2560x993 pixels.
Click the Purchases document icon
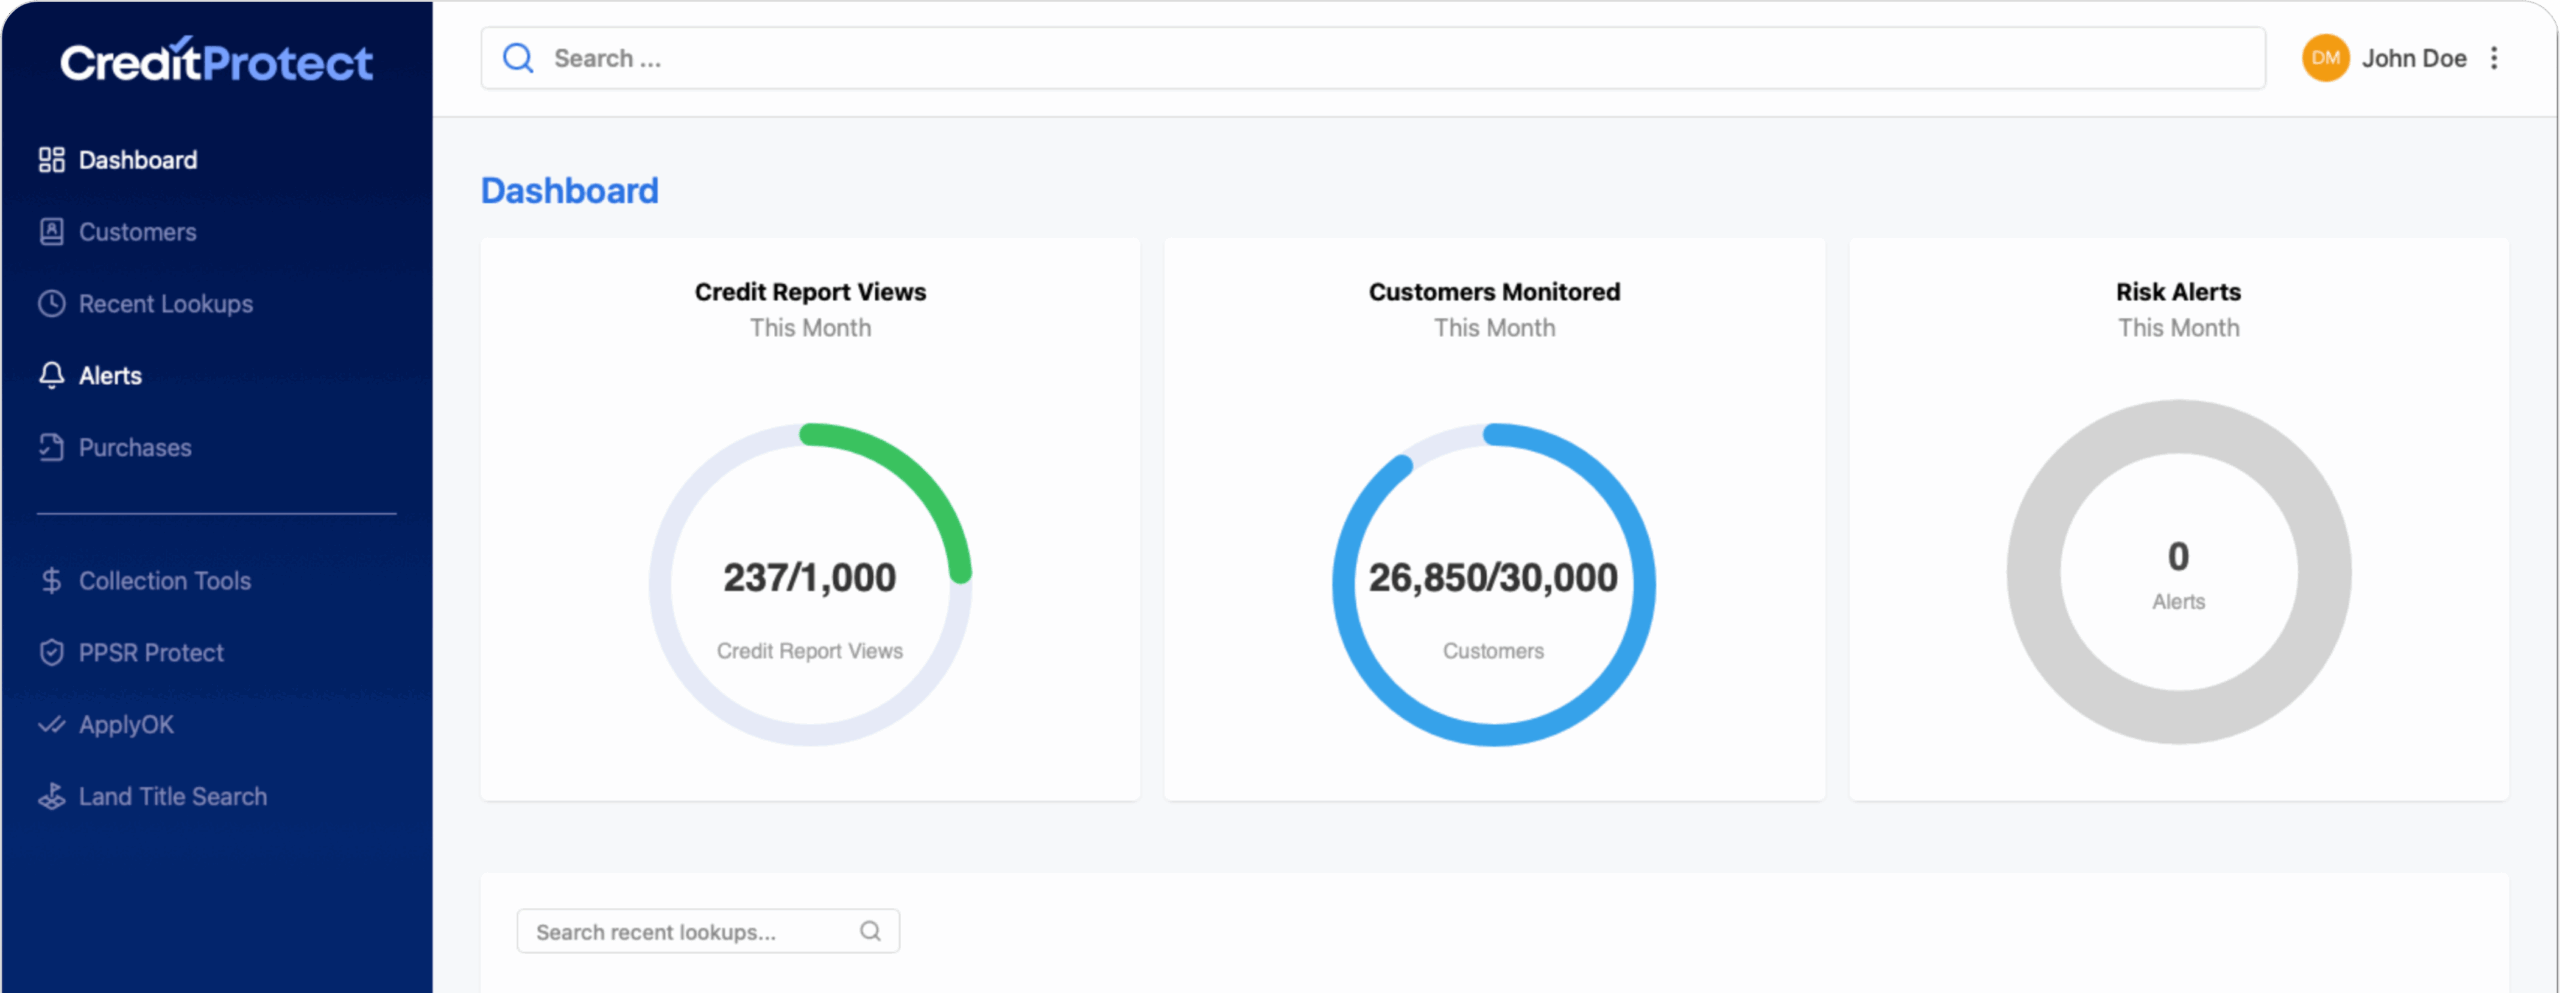click(x=51, y=448)
